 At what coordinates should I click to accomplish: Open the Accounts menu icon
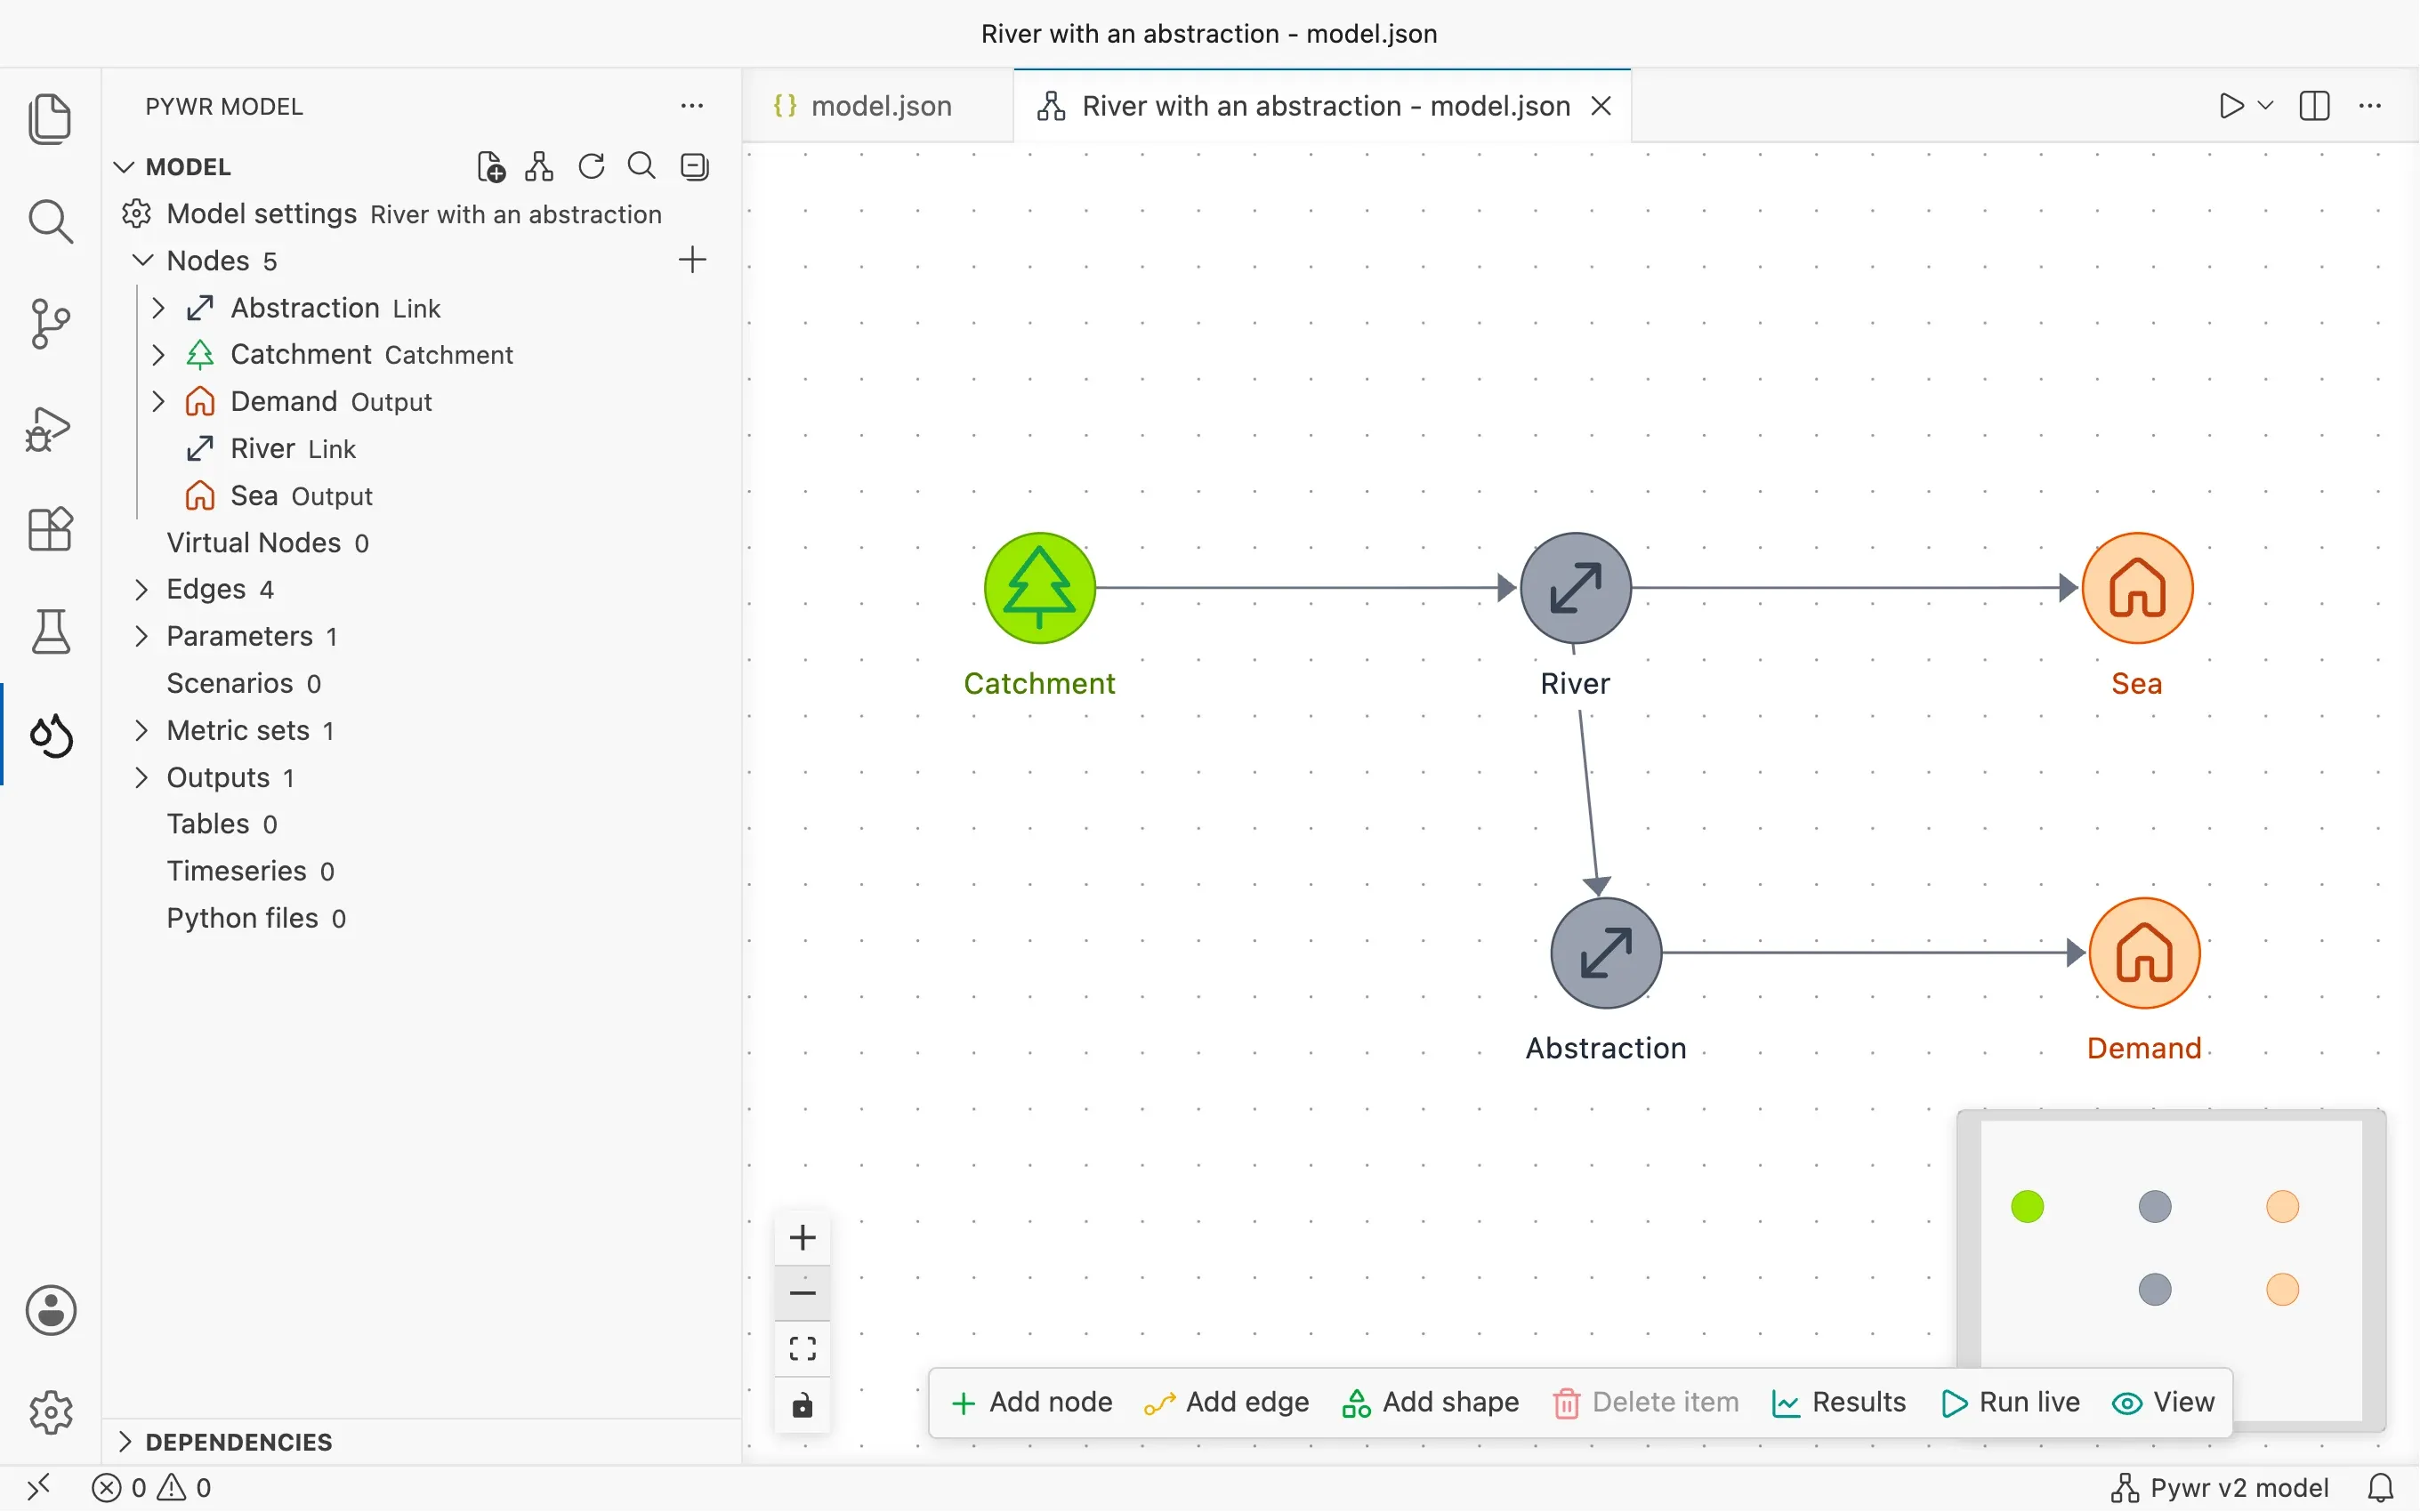tap(50, 1310)
